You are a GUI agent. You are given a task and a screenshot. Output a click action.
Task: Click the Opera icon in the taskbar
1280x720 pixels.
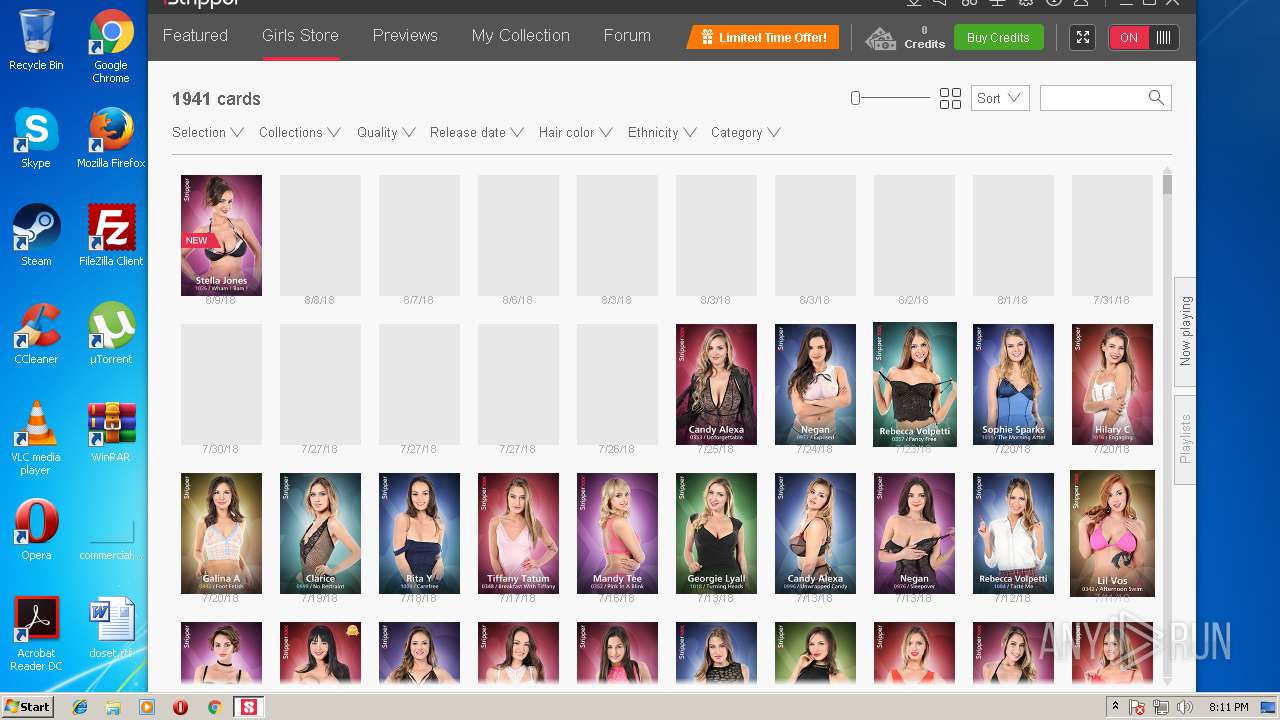[x=180, y=707]
